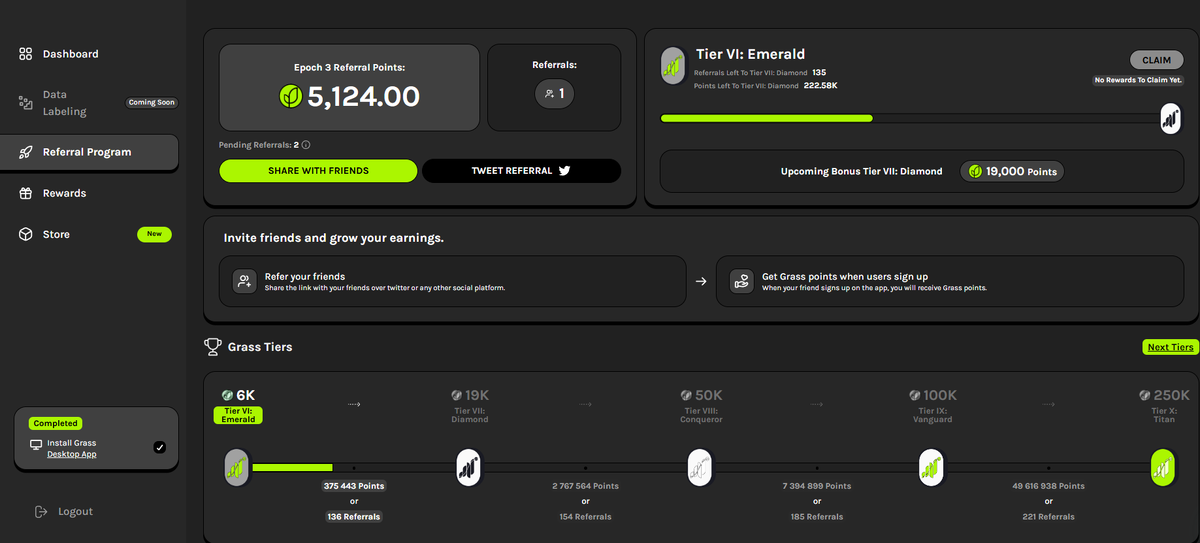This screenshot has height=543, width=1200.
Task: Click the 136 Referrals label
Action: coord(354,517)
